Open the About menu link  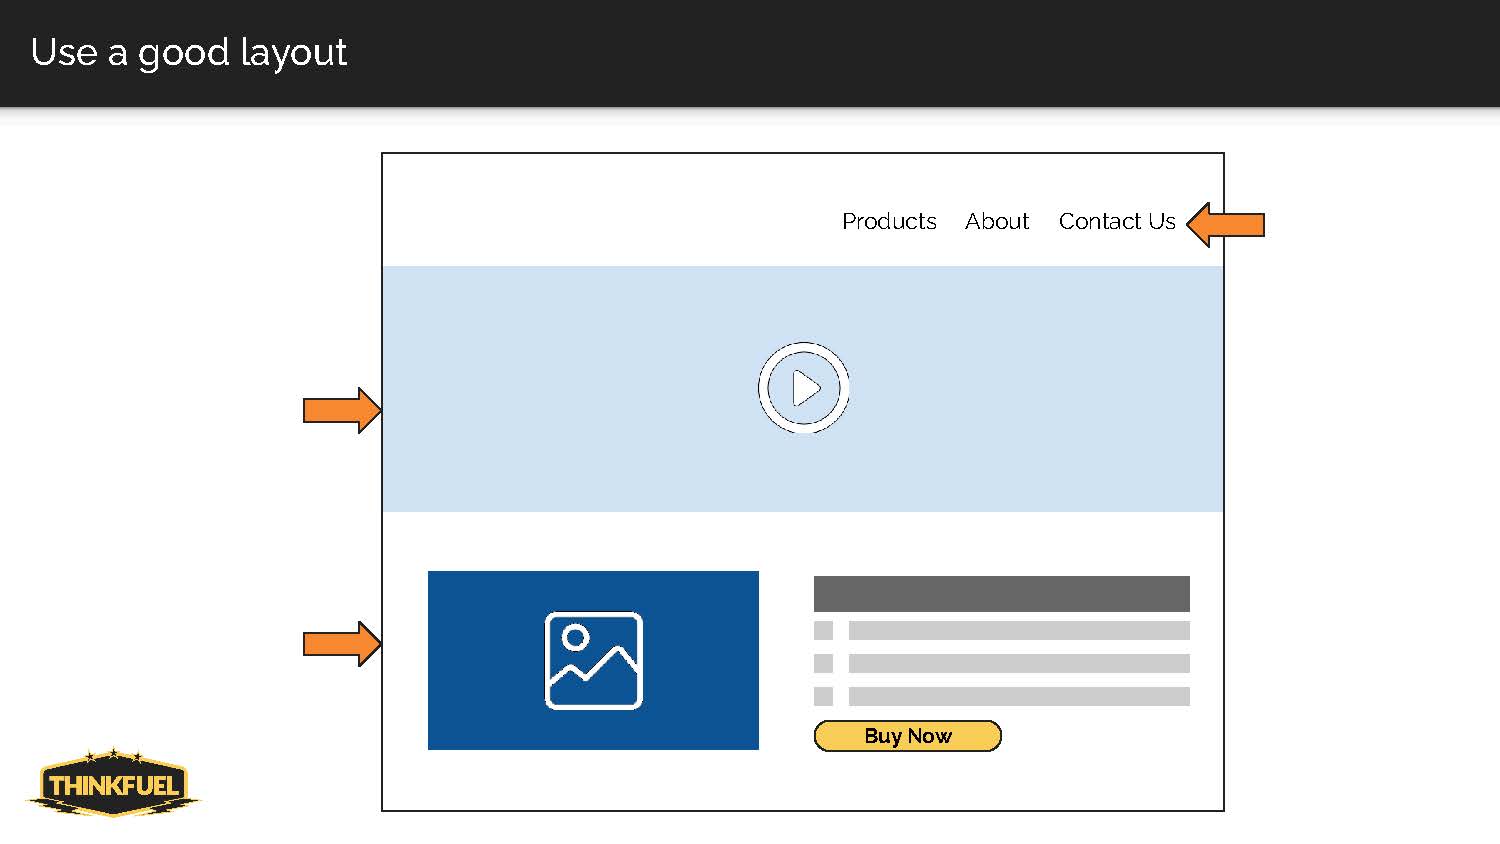click(x=997, y=221)
